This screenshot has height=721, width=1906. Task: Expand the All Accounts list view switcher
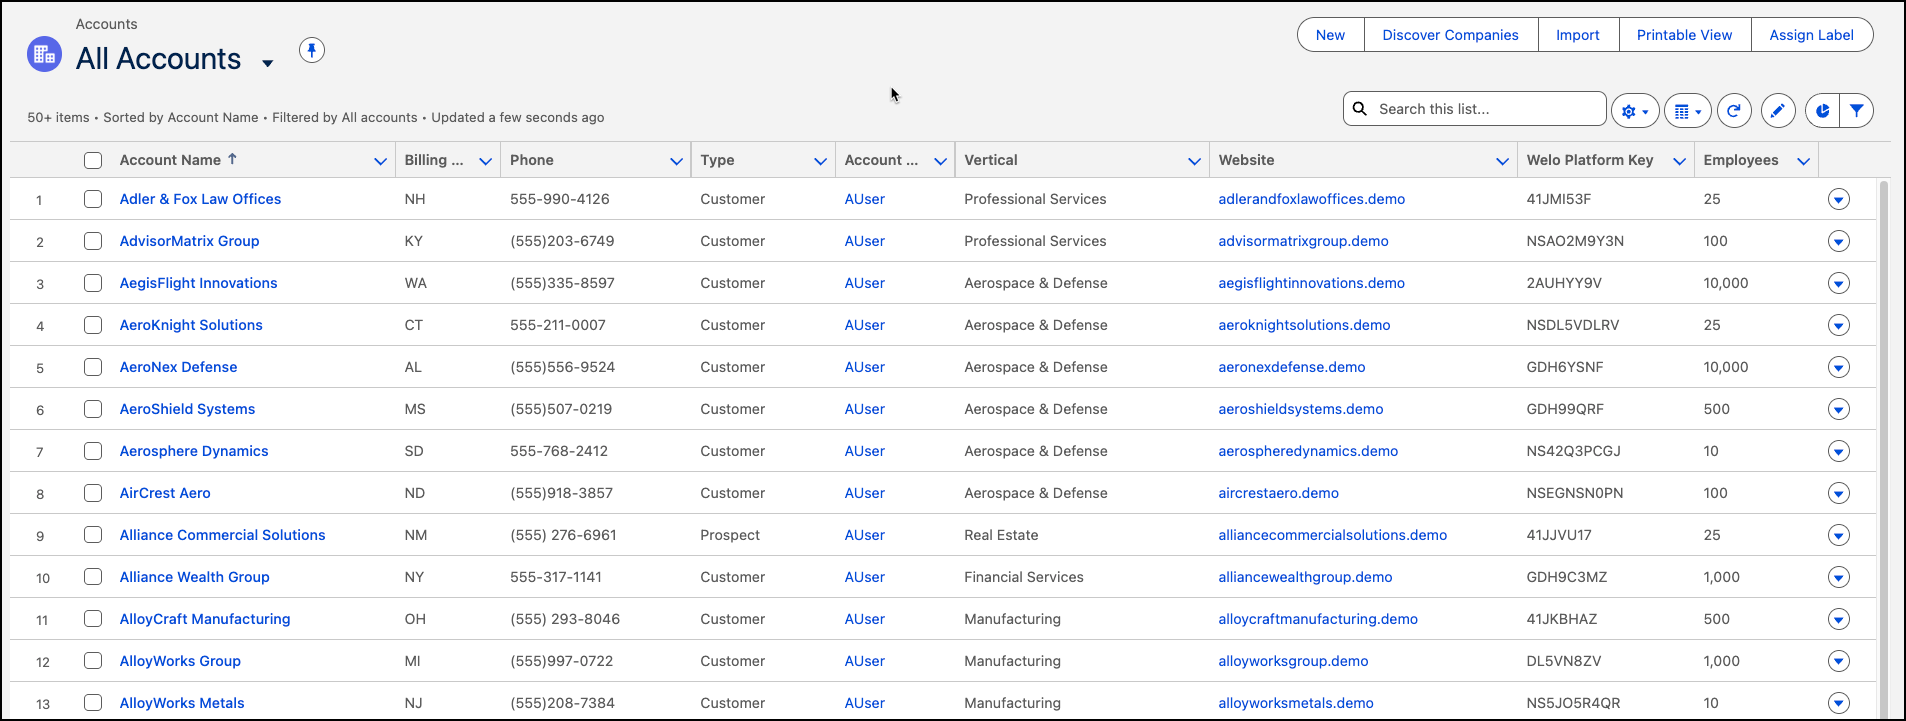267,63
